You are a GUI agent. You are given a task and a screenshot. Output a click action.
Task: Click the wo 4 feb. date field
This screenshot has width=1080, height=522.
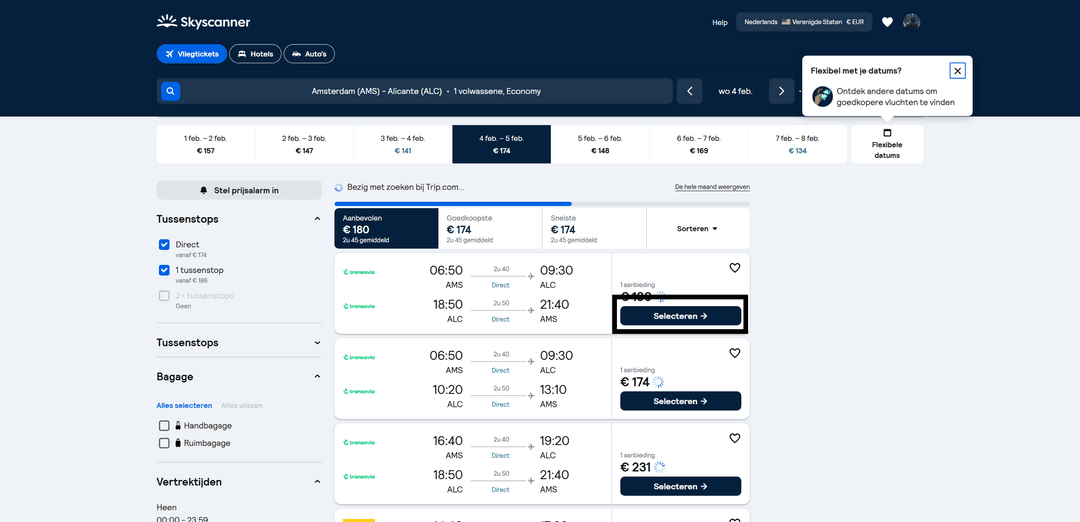coord(736,91)
